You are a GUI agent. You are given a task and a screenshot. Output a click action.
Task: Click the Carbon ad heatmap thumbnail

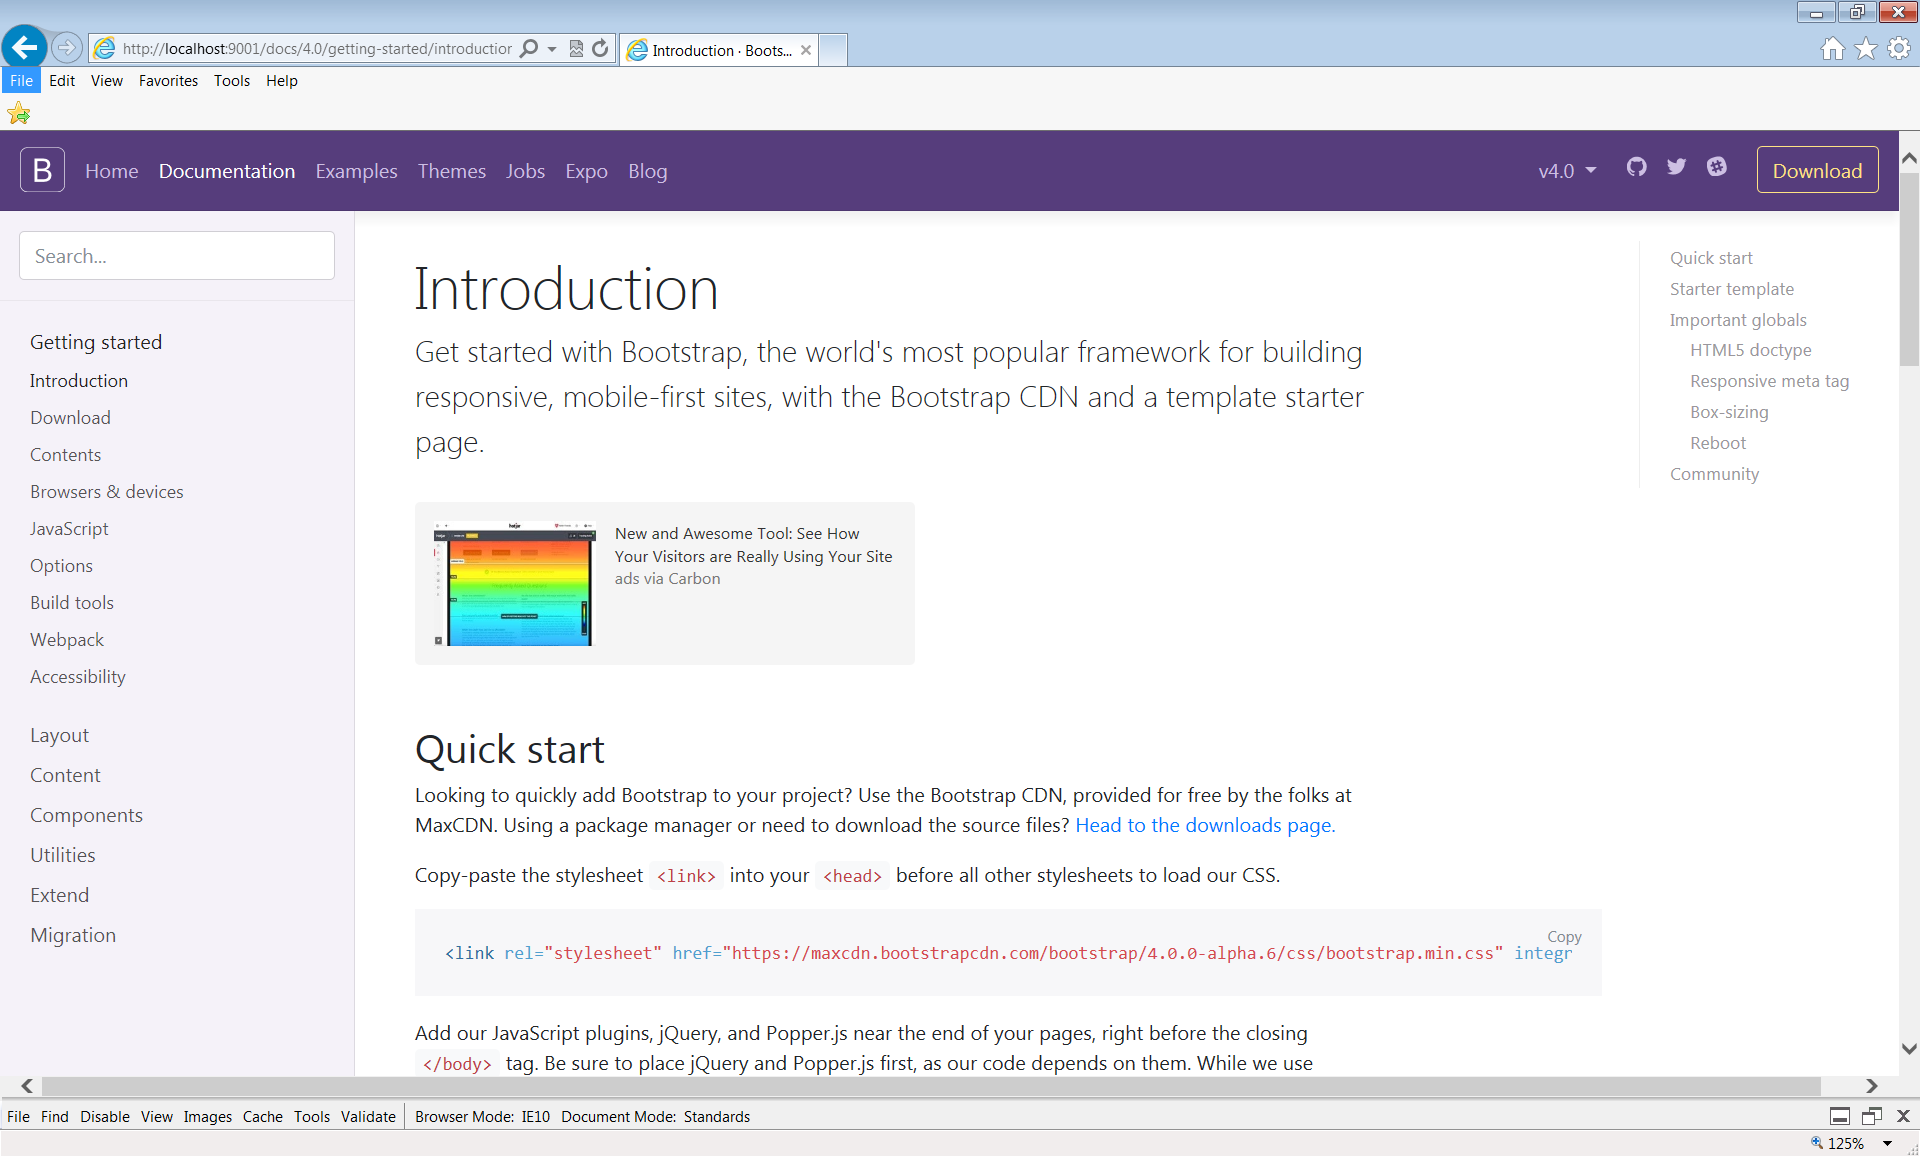514,583
